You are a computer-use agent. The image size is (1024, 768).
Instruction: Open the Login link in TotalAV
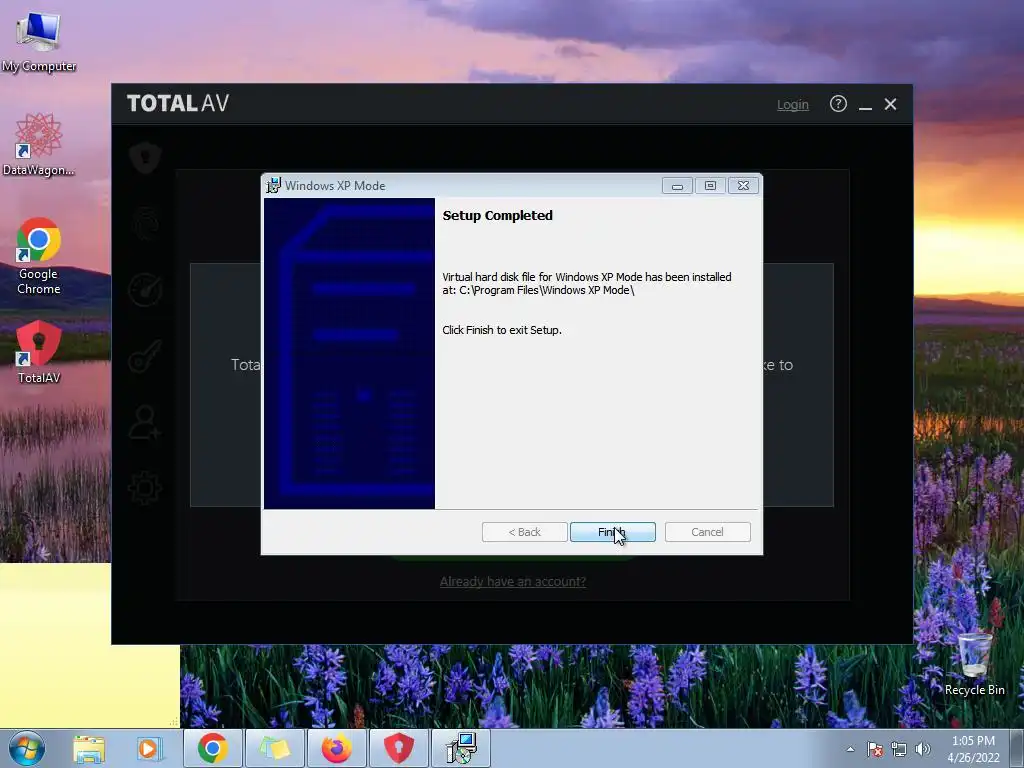tap(792, 104)
